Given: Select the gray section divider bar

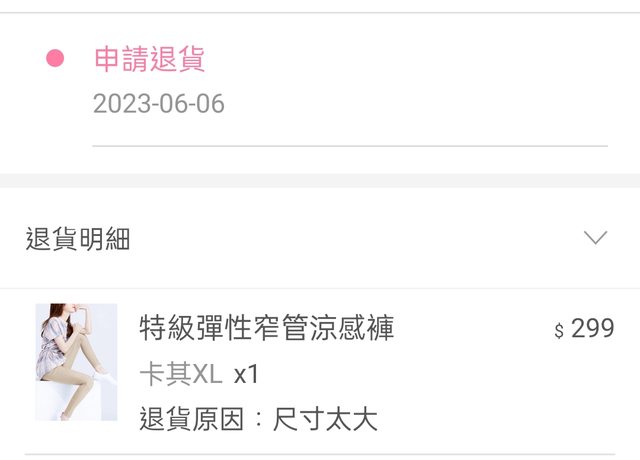Looking at the screenshot, I should click(x=320, y=180).
